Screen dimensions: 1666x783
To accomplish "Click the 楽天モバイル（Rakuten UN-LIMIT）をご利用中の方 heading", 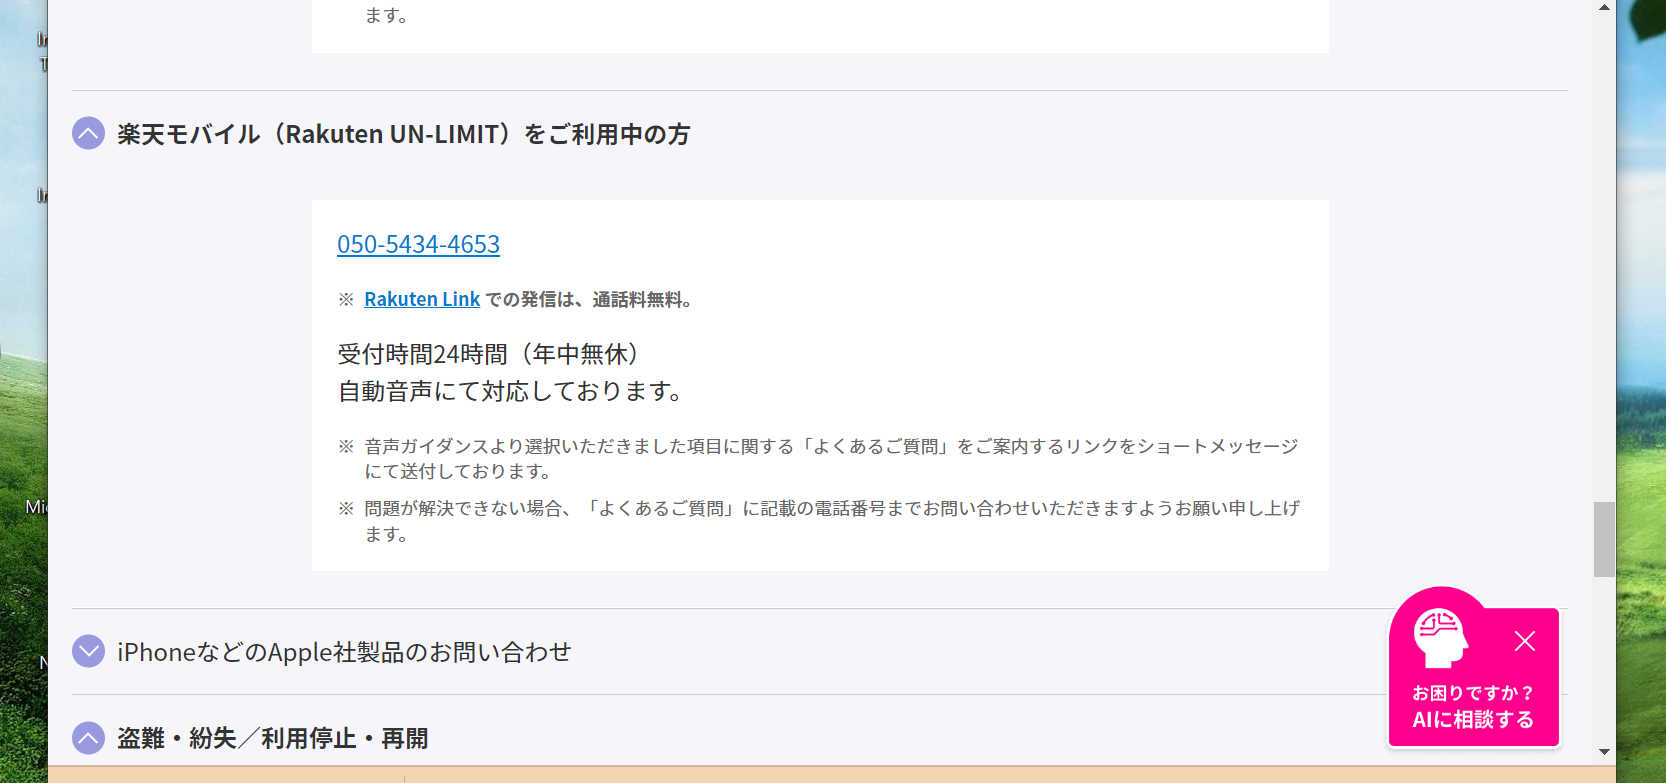I will (x=404, y=134).
